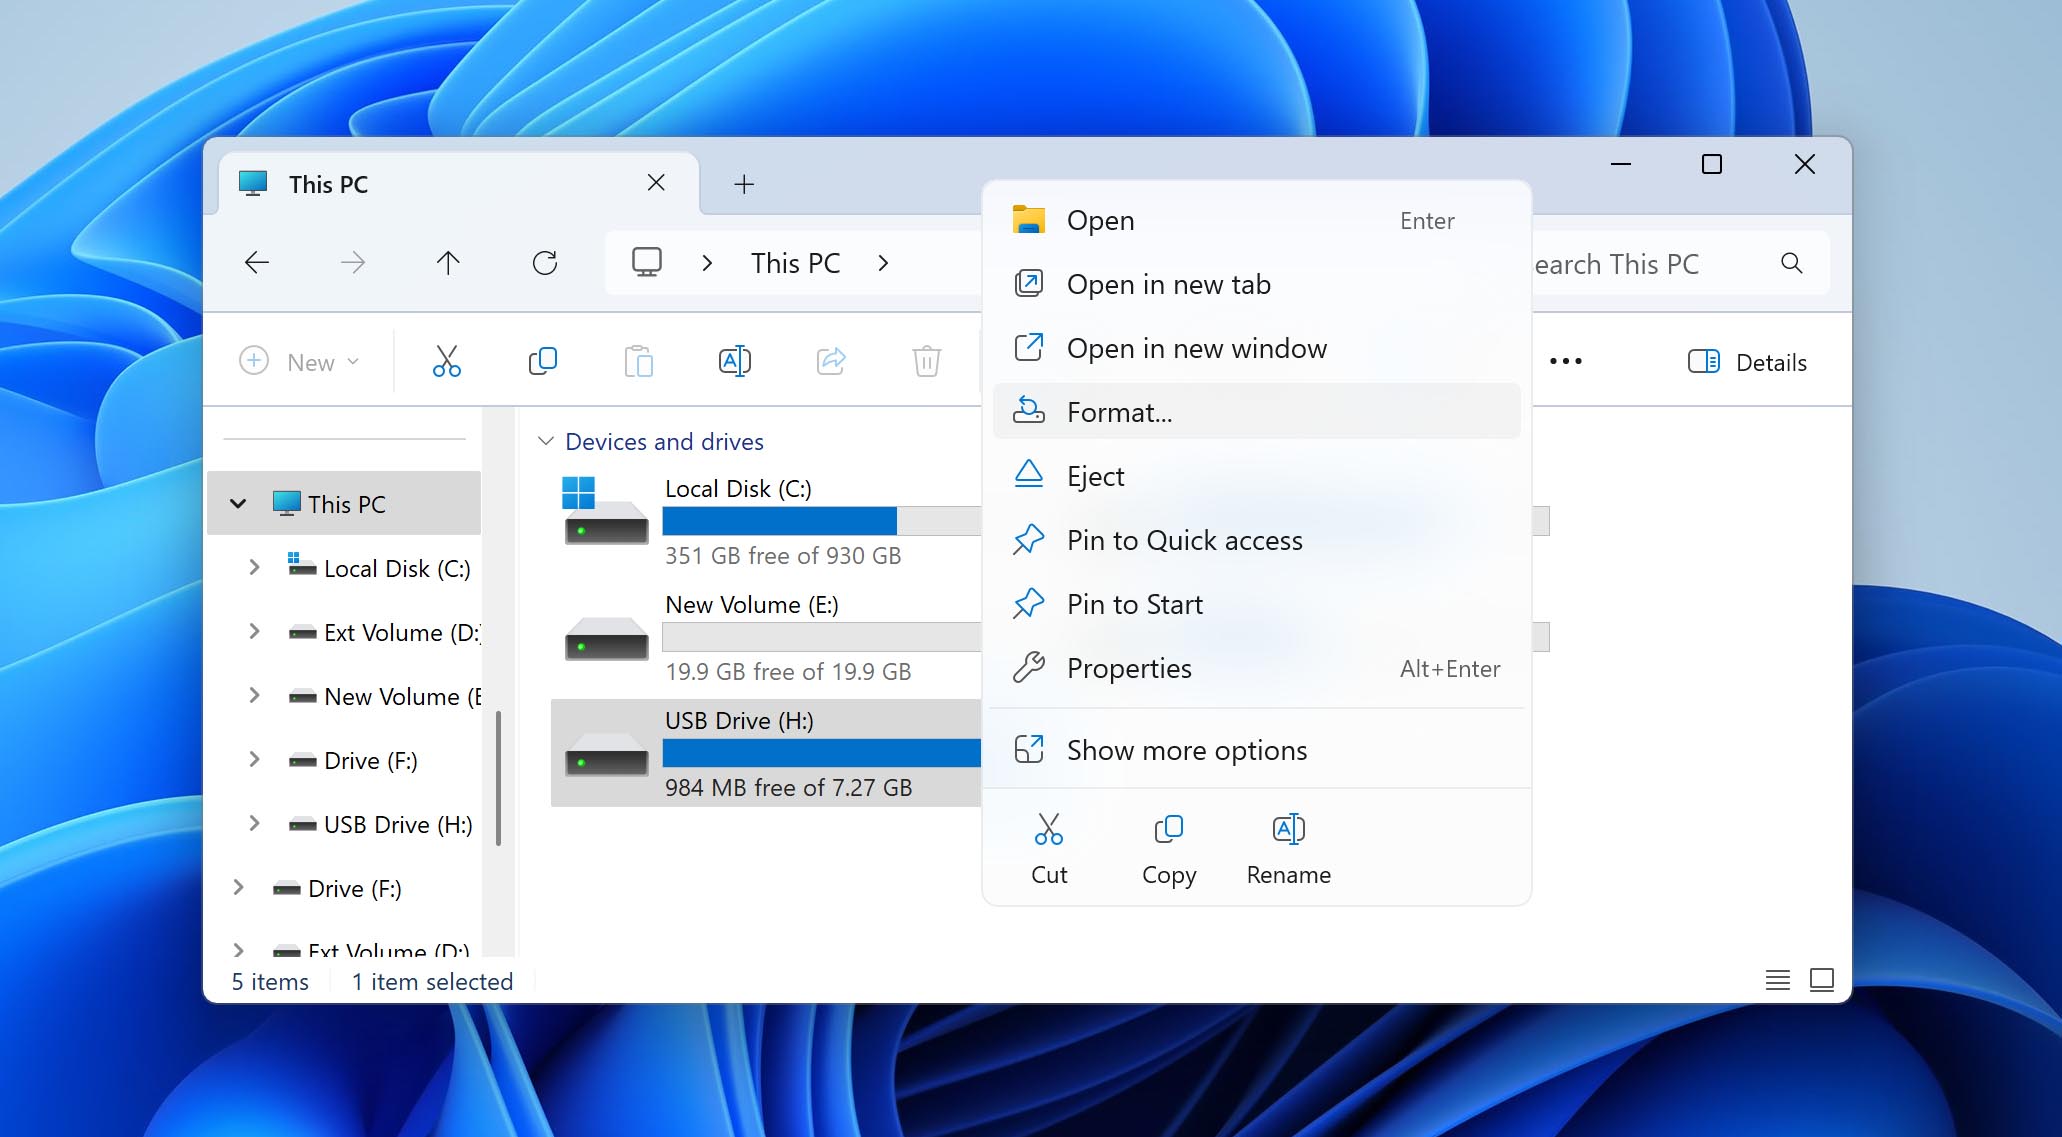The height and width of the screenshot is (1137, 2062).
Task: Click Show more options
Action: click(1256, 750)
